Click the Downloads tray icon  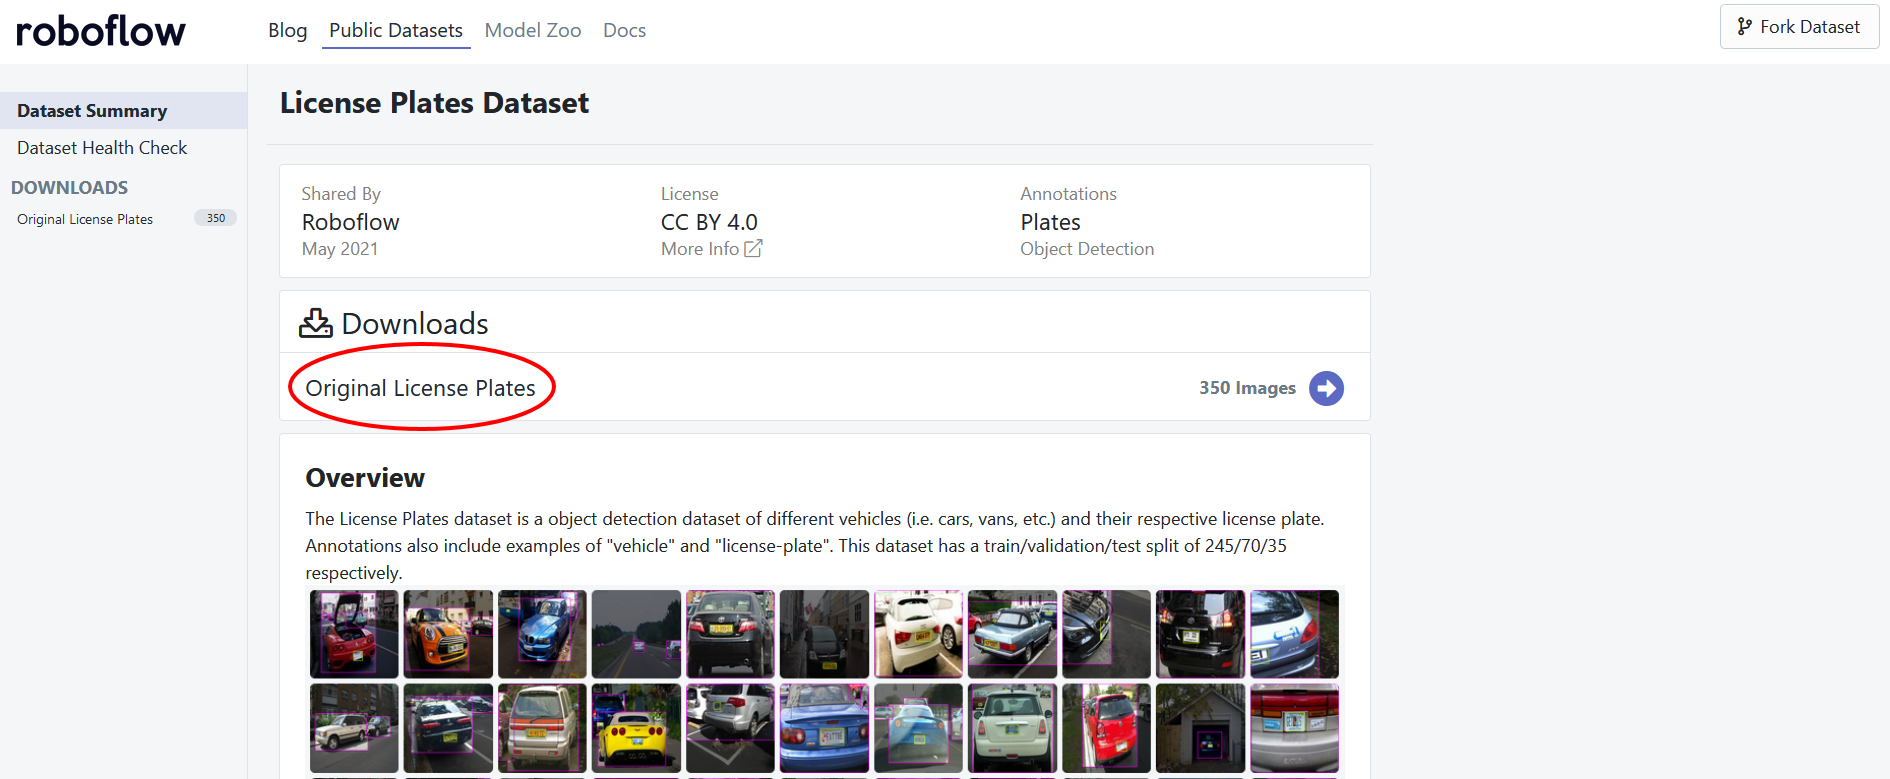coord(316,323)
